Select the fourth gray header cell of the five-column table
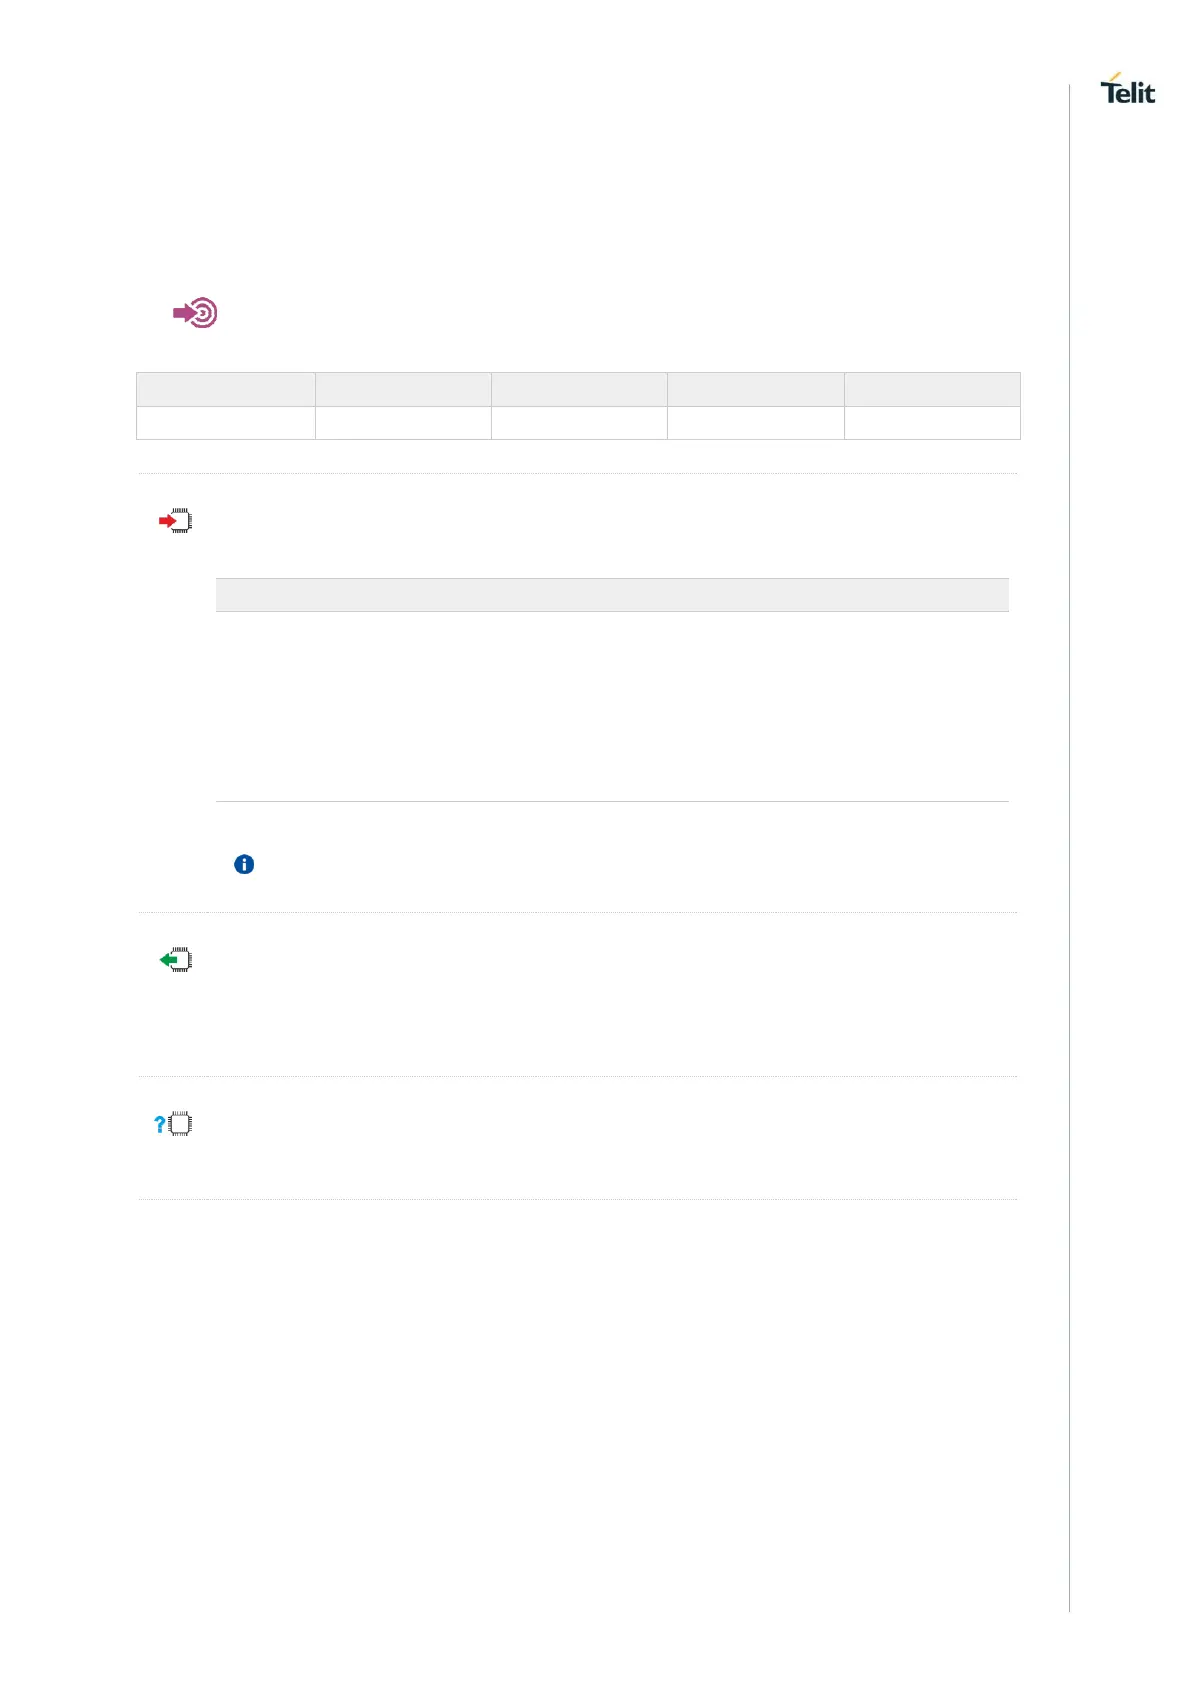The width and height of the screenshot is (1191, 1684). coord(755,389)
